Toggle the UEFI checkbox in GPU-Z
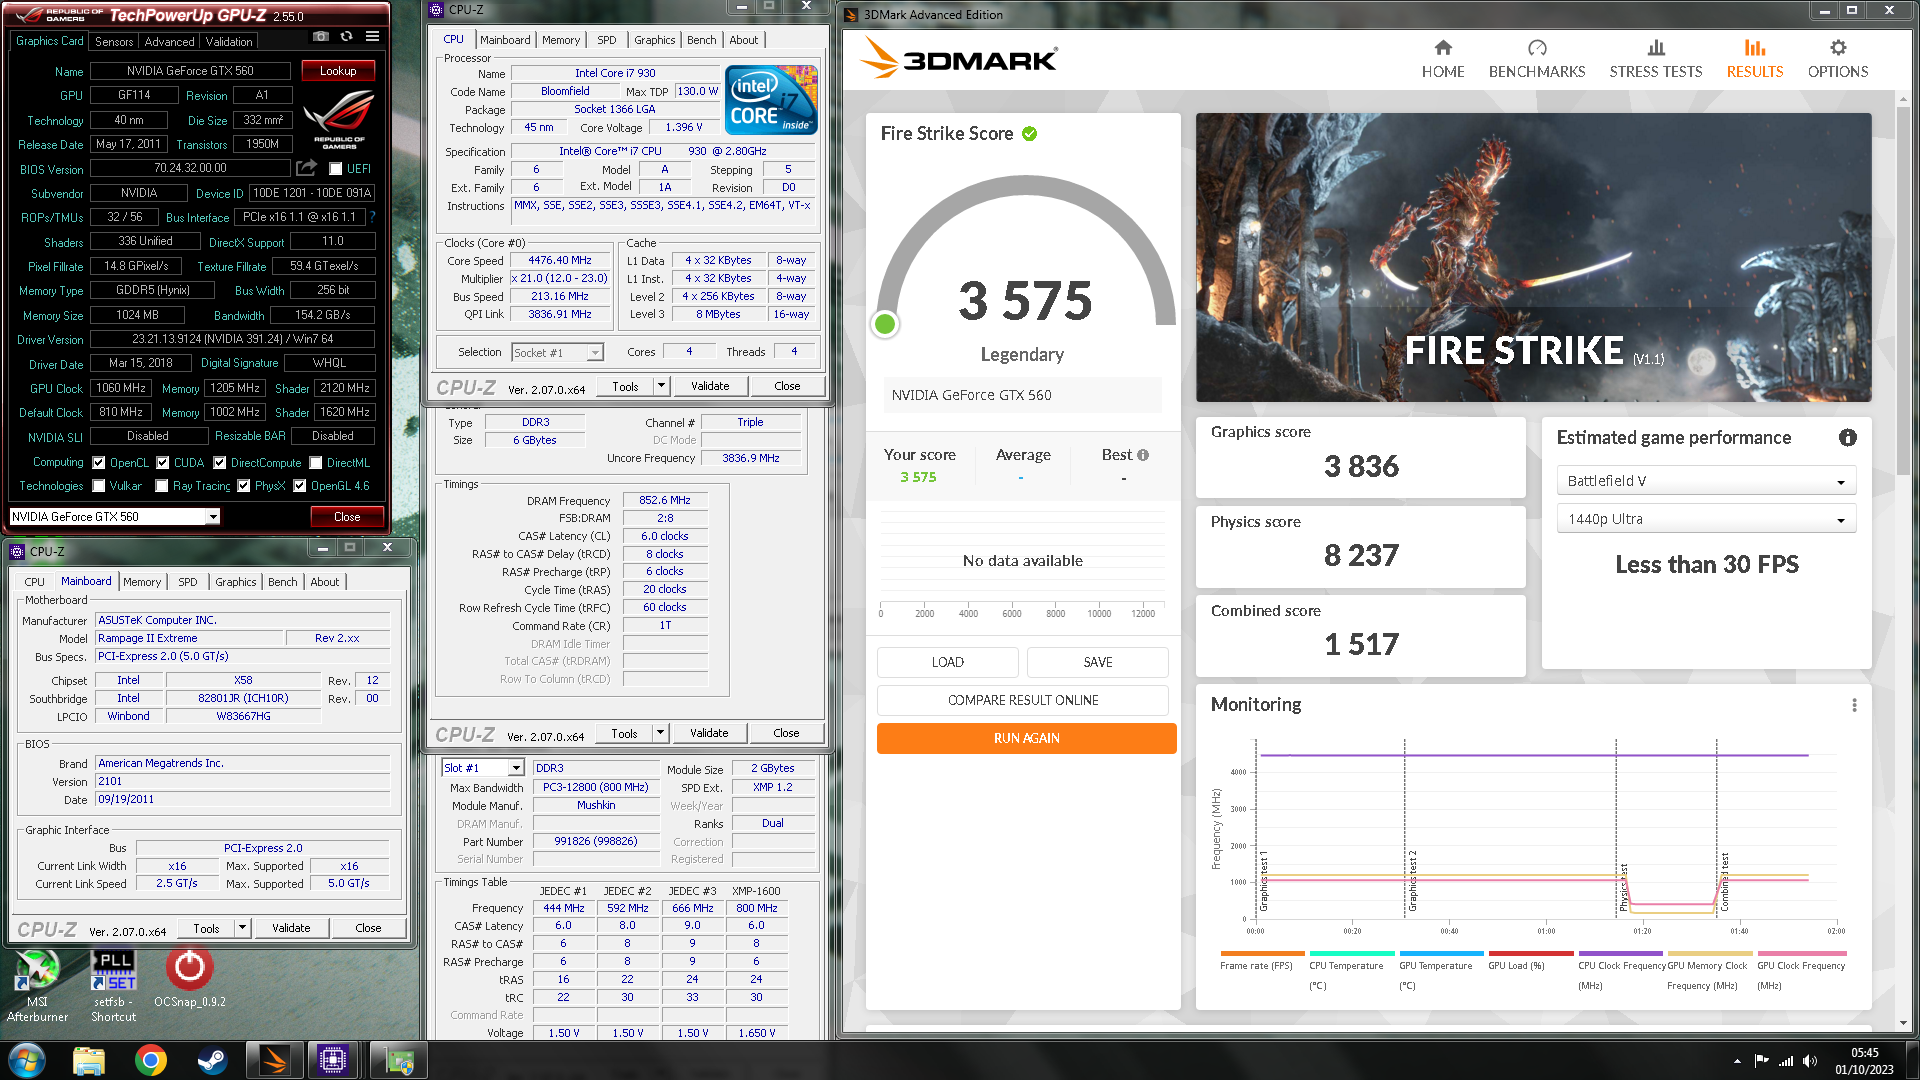 tap(336, 169)
